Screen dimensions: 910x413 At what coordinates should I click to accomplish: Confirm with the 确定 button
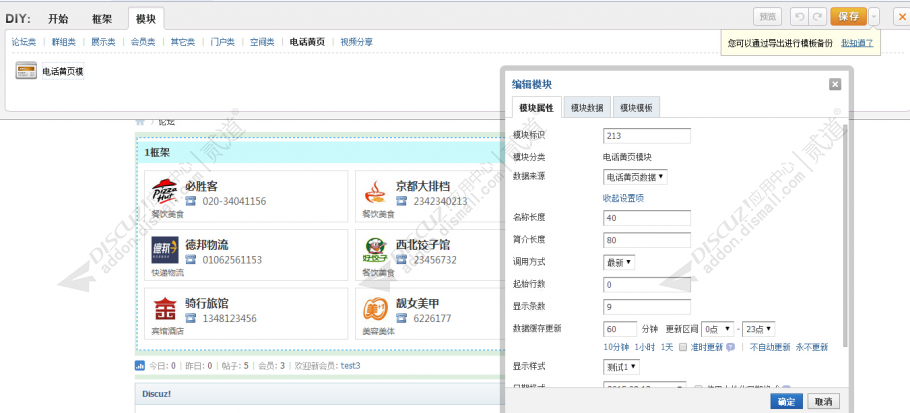tap(786, 402)
